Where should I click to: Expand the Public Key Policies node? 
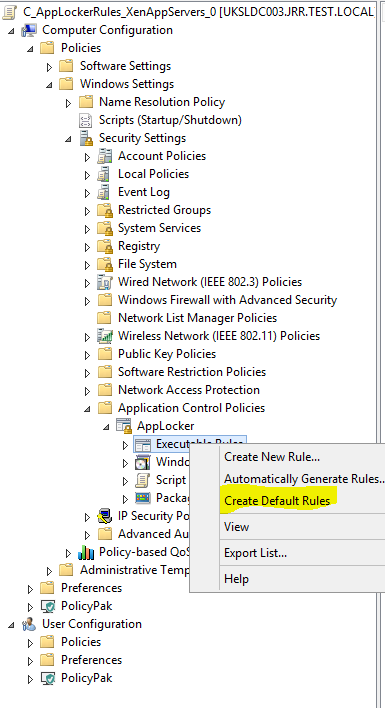tap(88, 355)
